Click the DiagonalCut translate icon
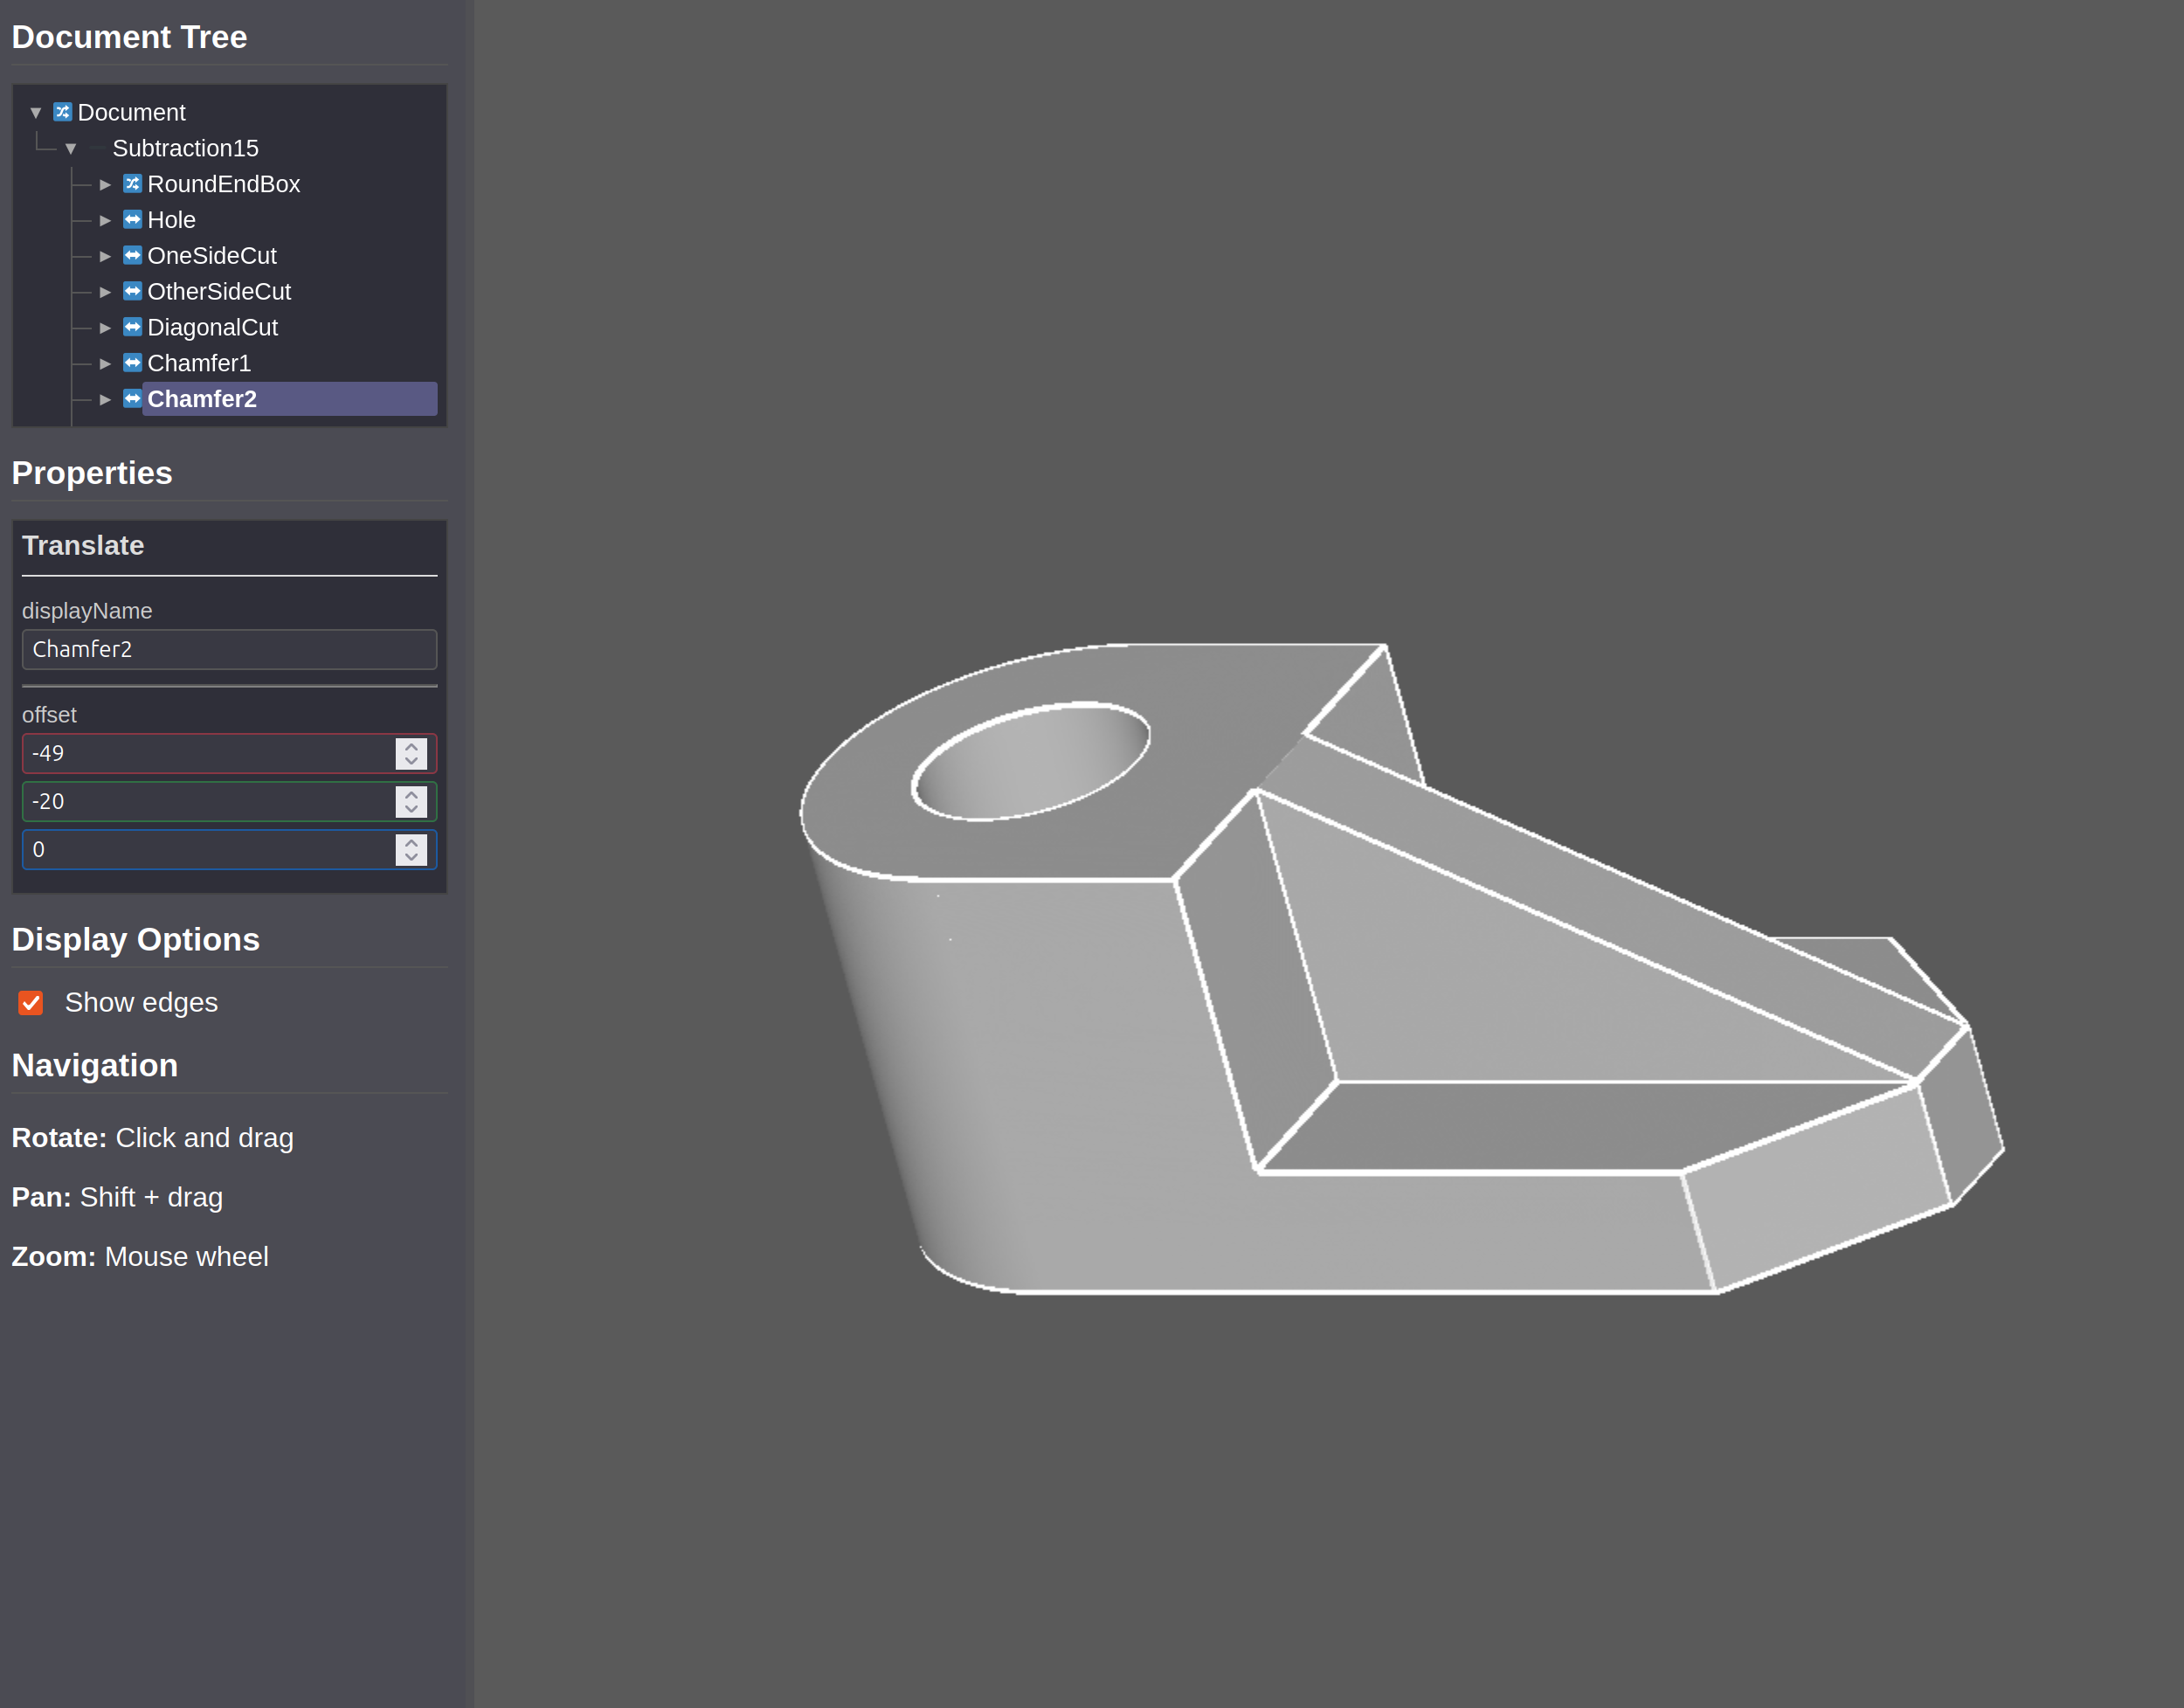 [x=132, y=327]
